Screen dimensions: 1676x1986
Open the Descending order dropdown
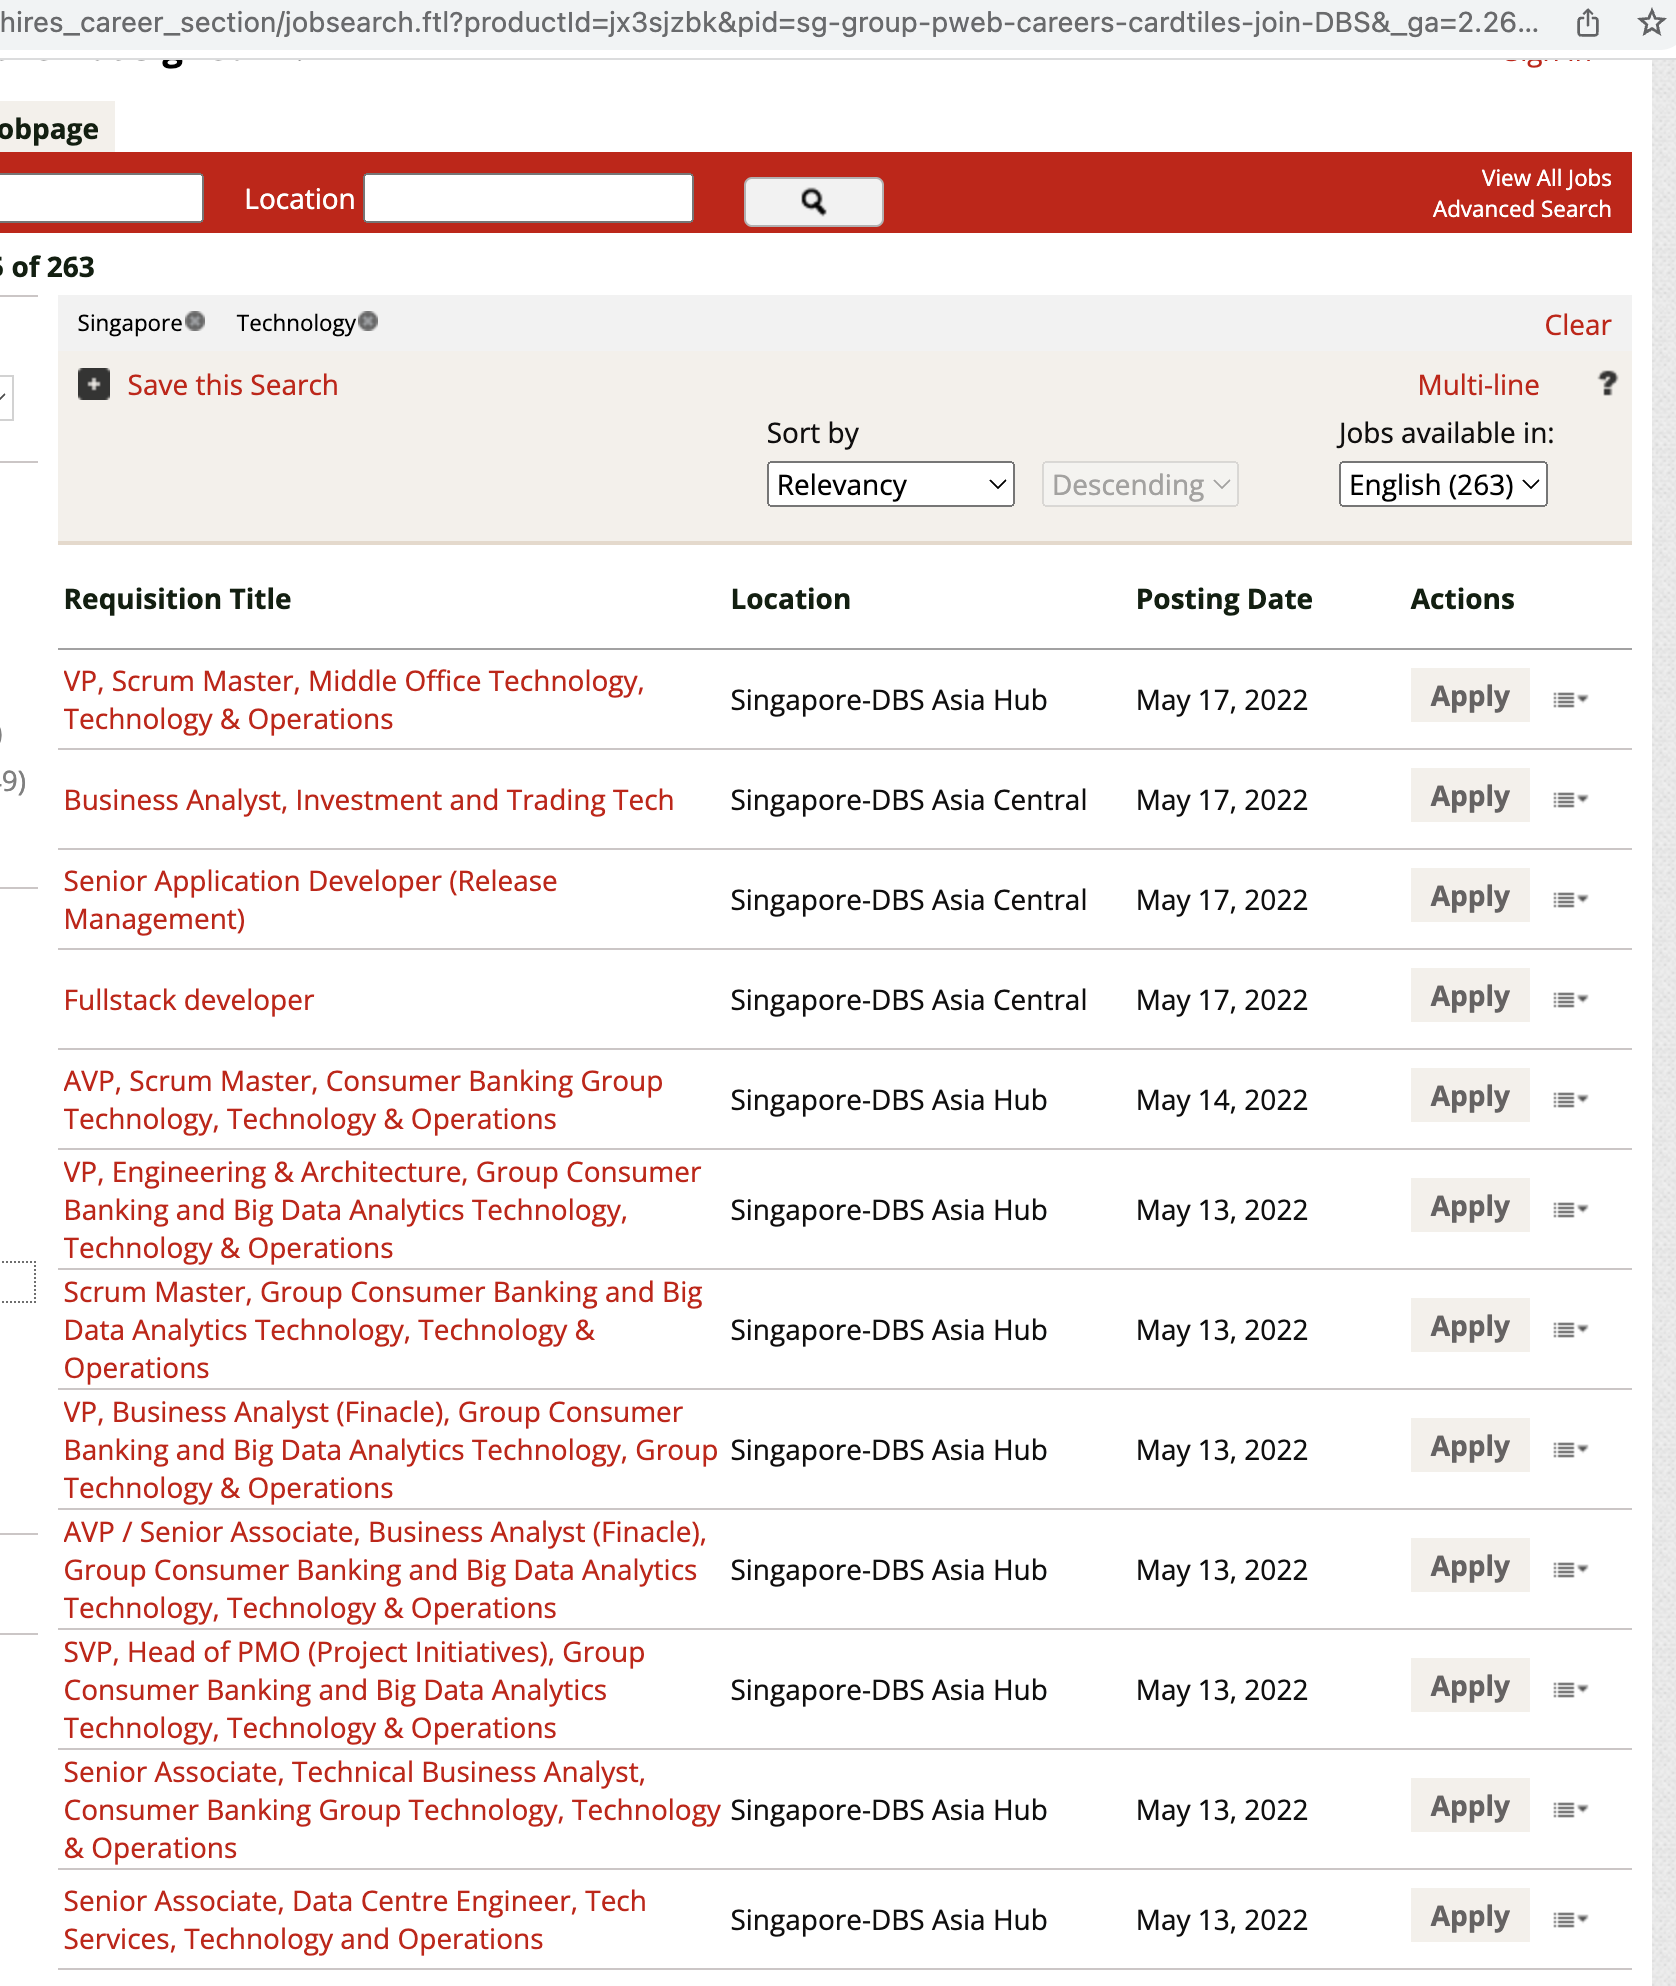coord(1140,484)
